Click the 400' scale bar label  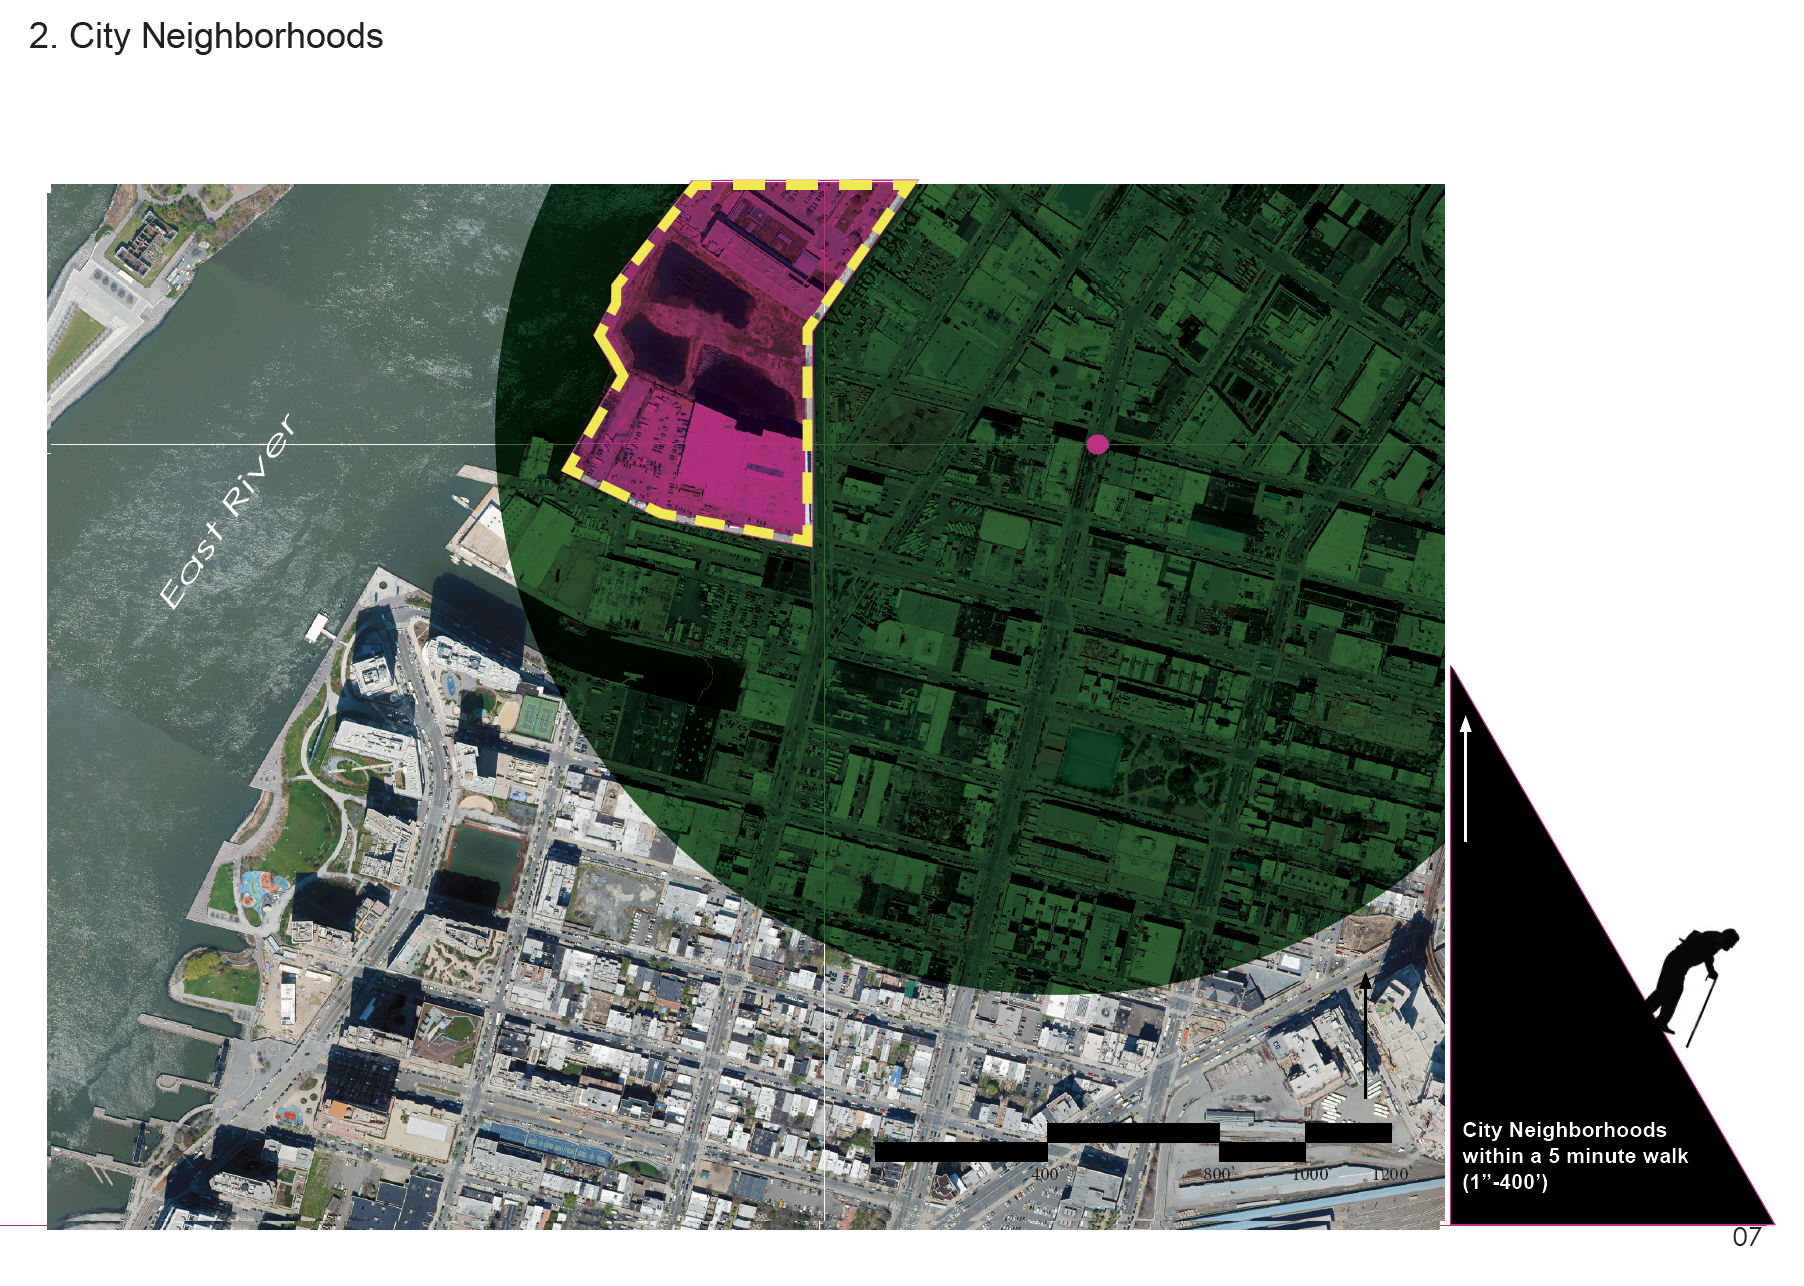click(1047, 1174)
